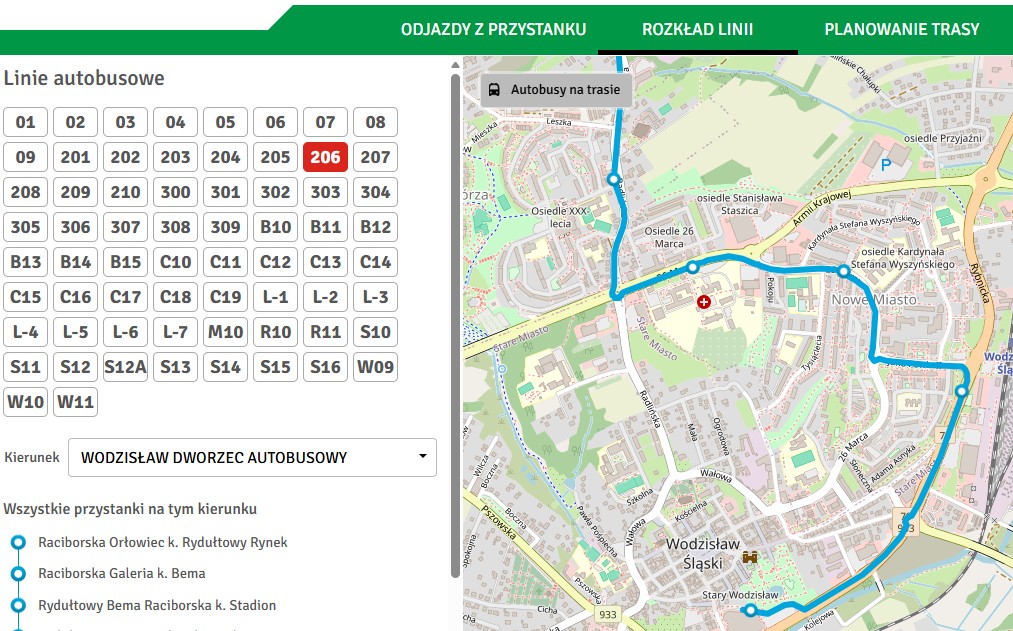Click the Raciborska Galeria k. Bema stop circle

[17, 574]
